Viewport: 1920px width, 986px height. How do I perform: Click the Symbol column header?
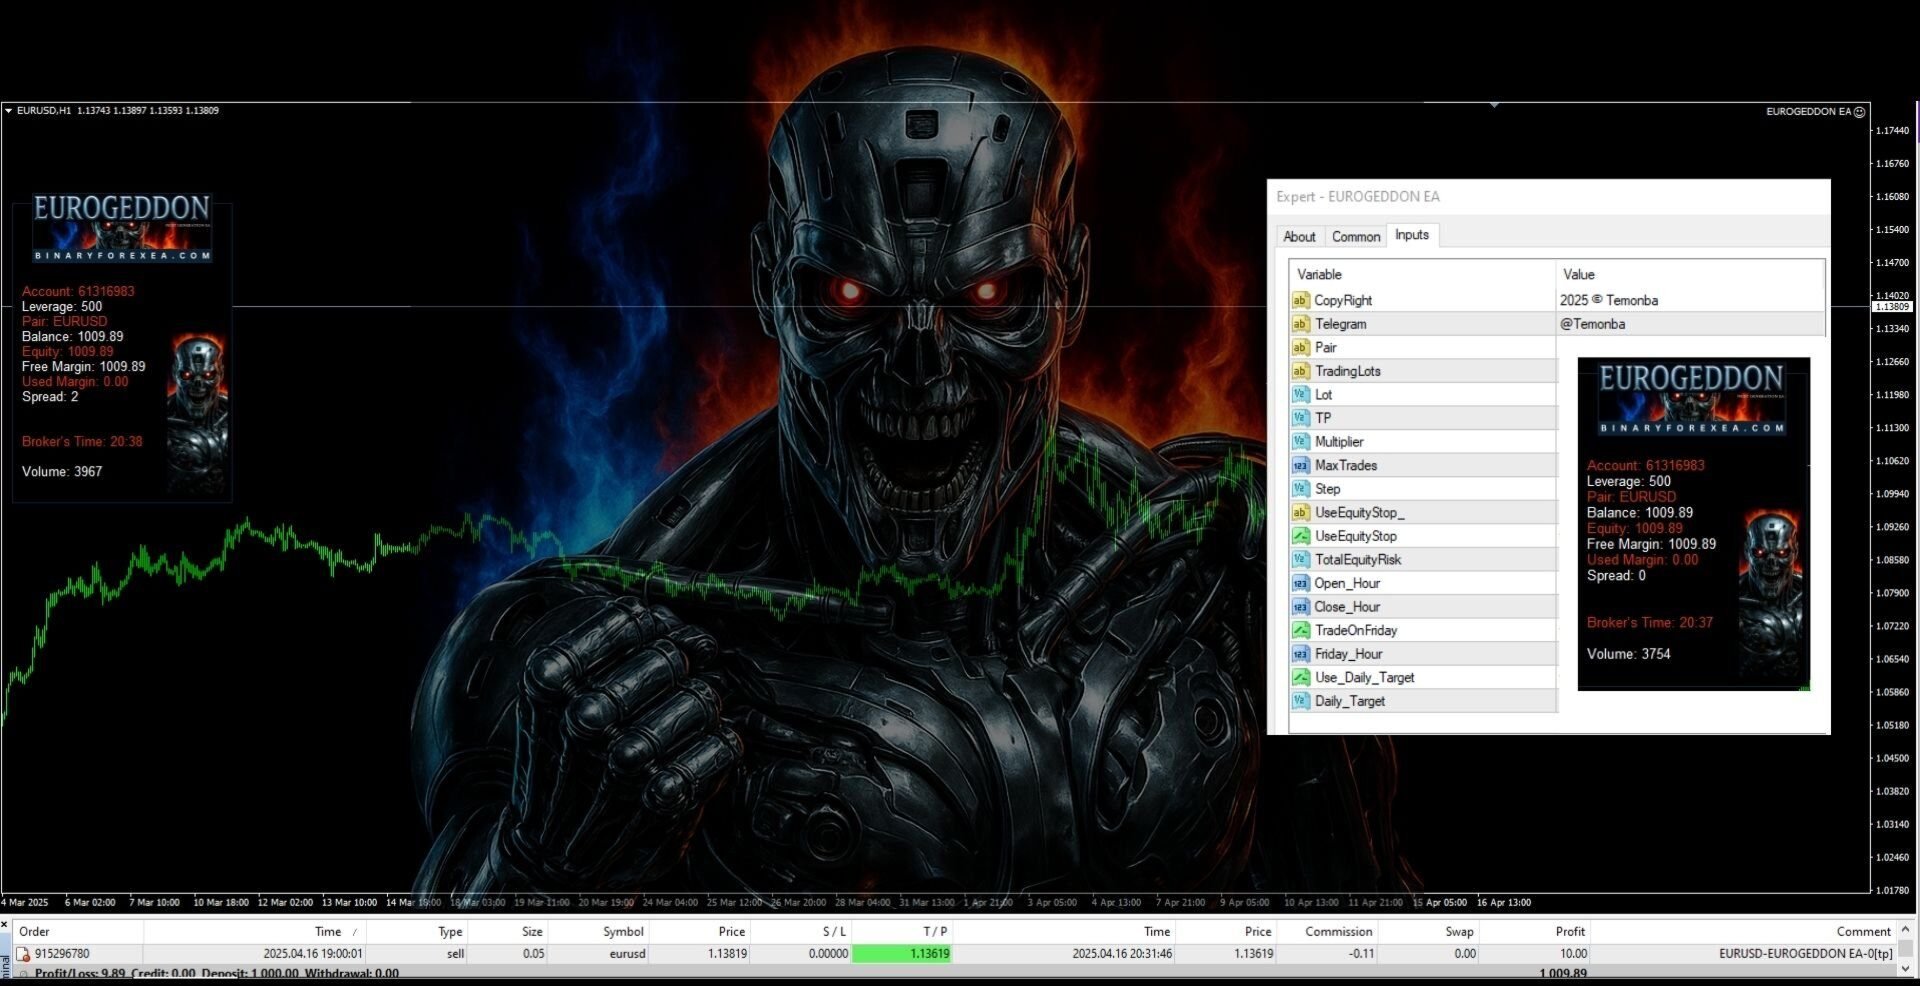point(598,931)
